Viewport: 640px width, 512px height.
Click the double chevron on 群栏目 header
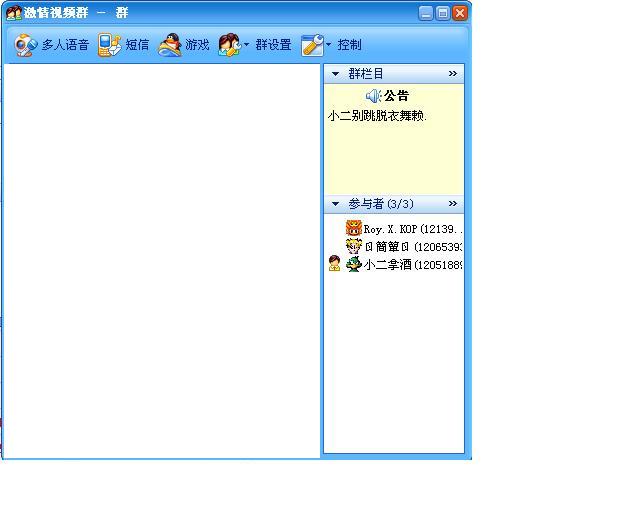[453, 74]
